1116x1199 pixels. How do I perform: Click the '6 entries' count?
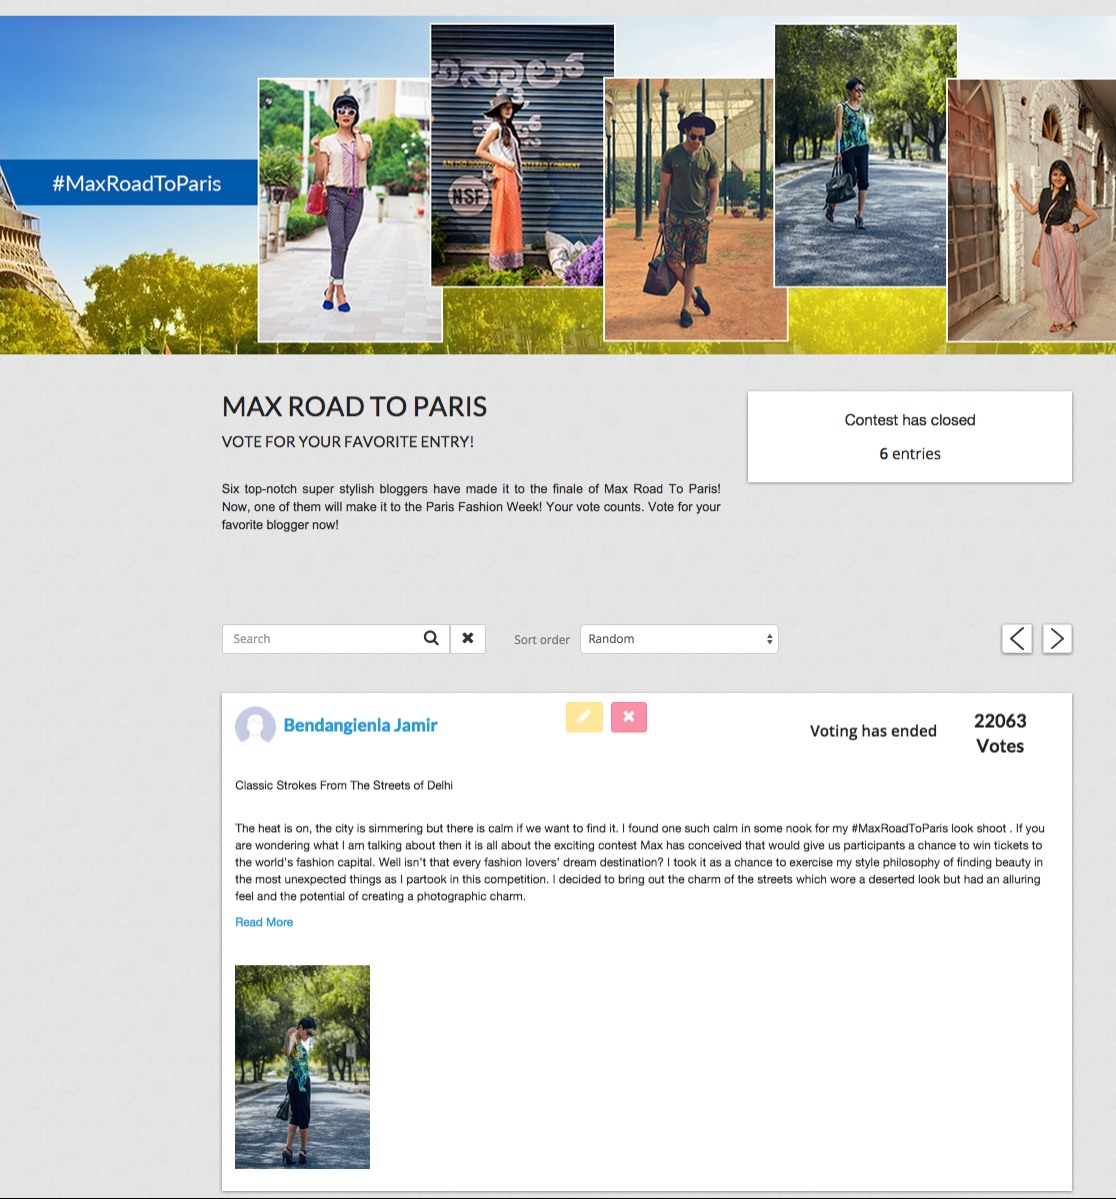tap(909, 453)
